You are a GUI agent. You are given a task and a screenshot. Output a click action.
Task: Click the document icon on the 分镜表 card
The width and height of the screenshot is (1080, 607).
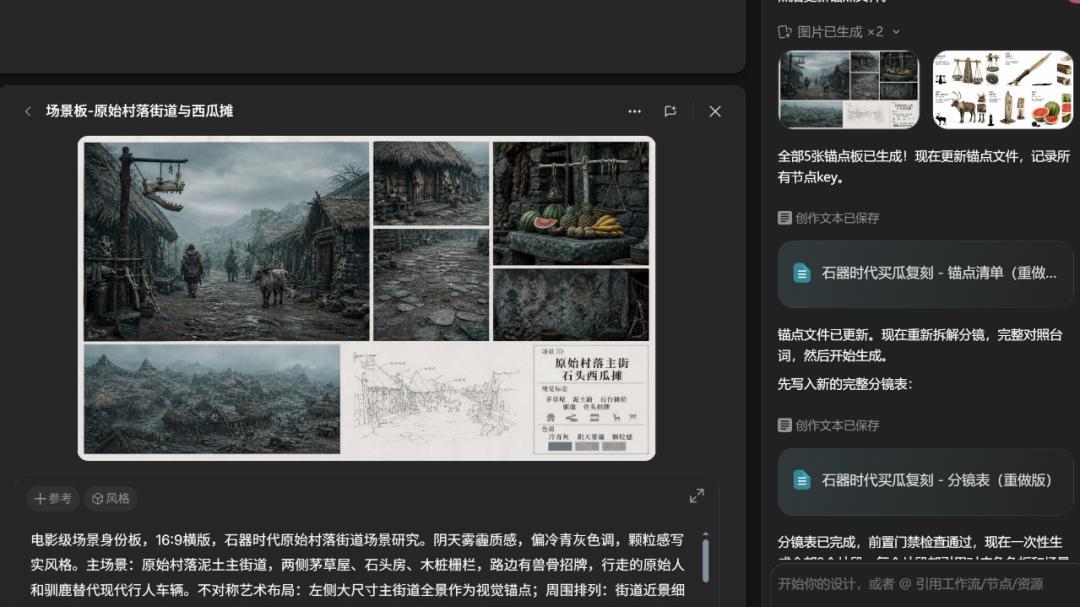click(x=802, y=480)
